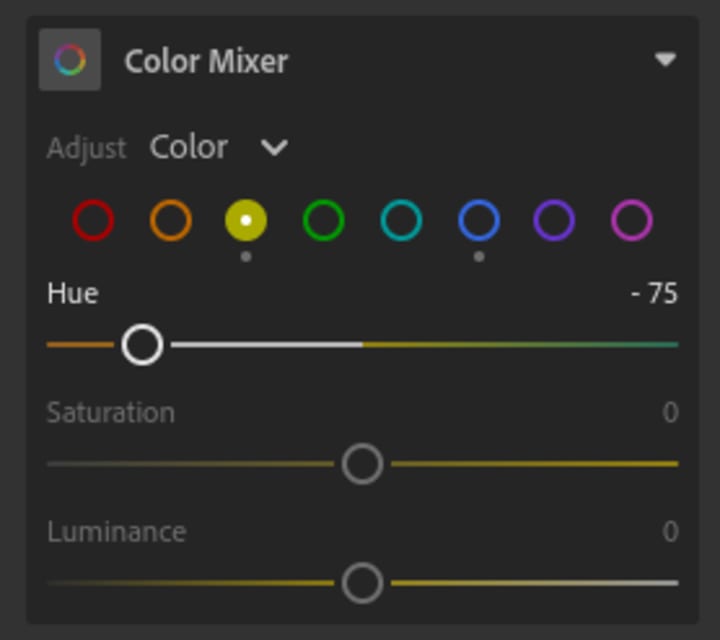This screenshot has height=640, width=720.
Task: Click the Saturation slider handle
Action: pos(362,464)
